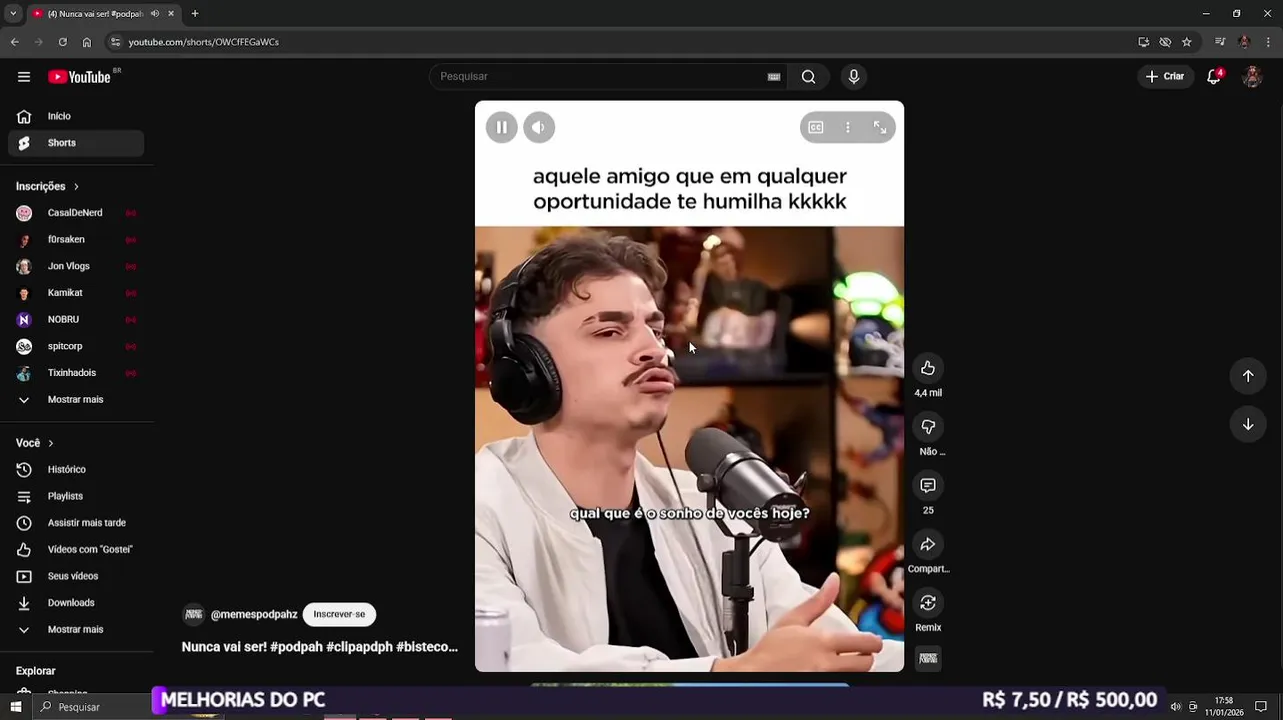Open Seus vídeos in the sidebar
The height and width of the screenshot is (720, 1283).
point(76,576)
